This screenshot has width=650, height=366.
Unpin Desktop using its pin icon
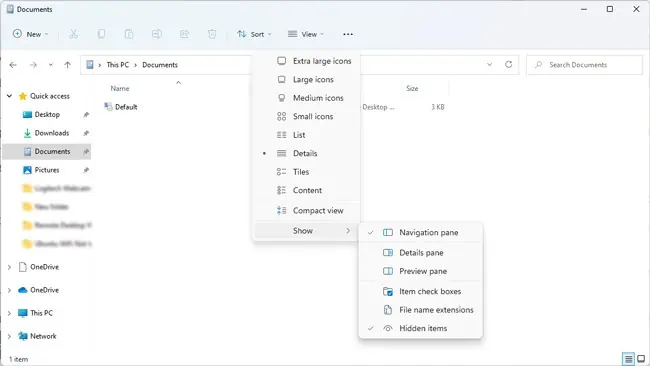(x=86, y=115)
